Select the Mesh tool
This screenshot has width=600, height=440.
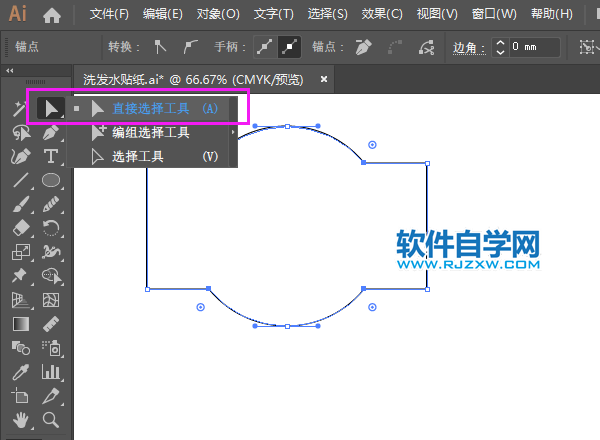[x=51, y=300]
